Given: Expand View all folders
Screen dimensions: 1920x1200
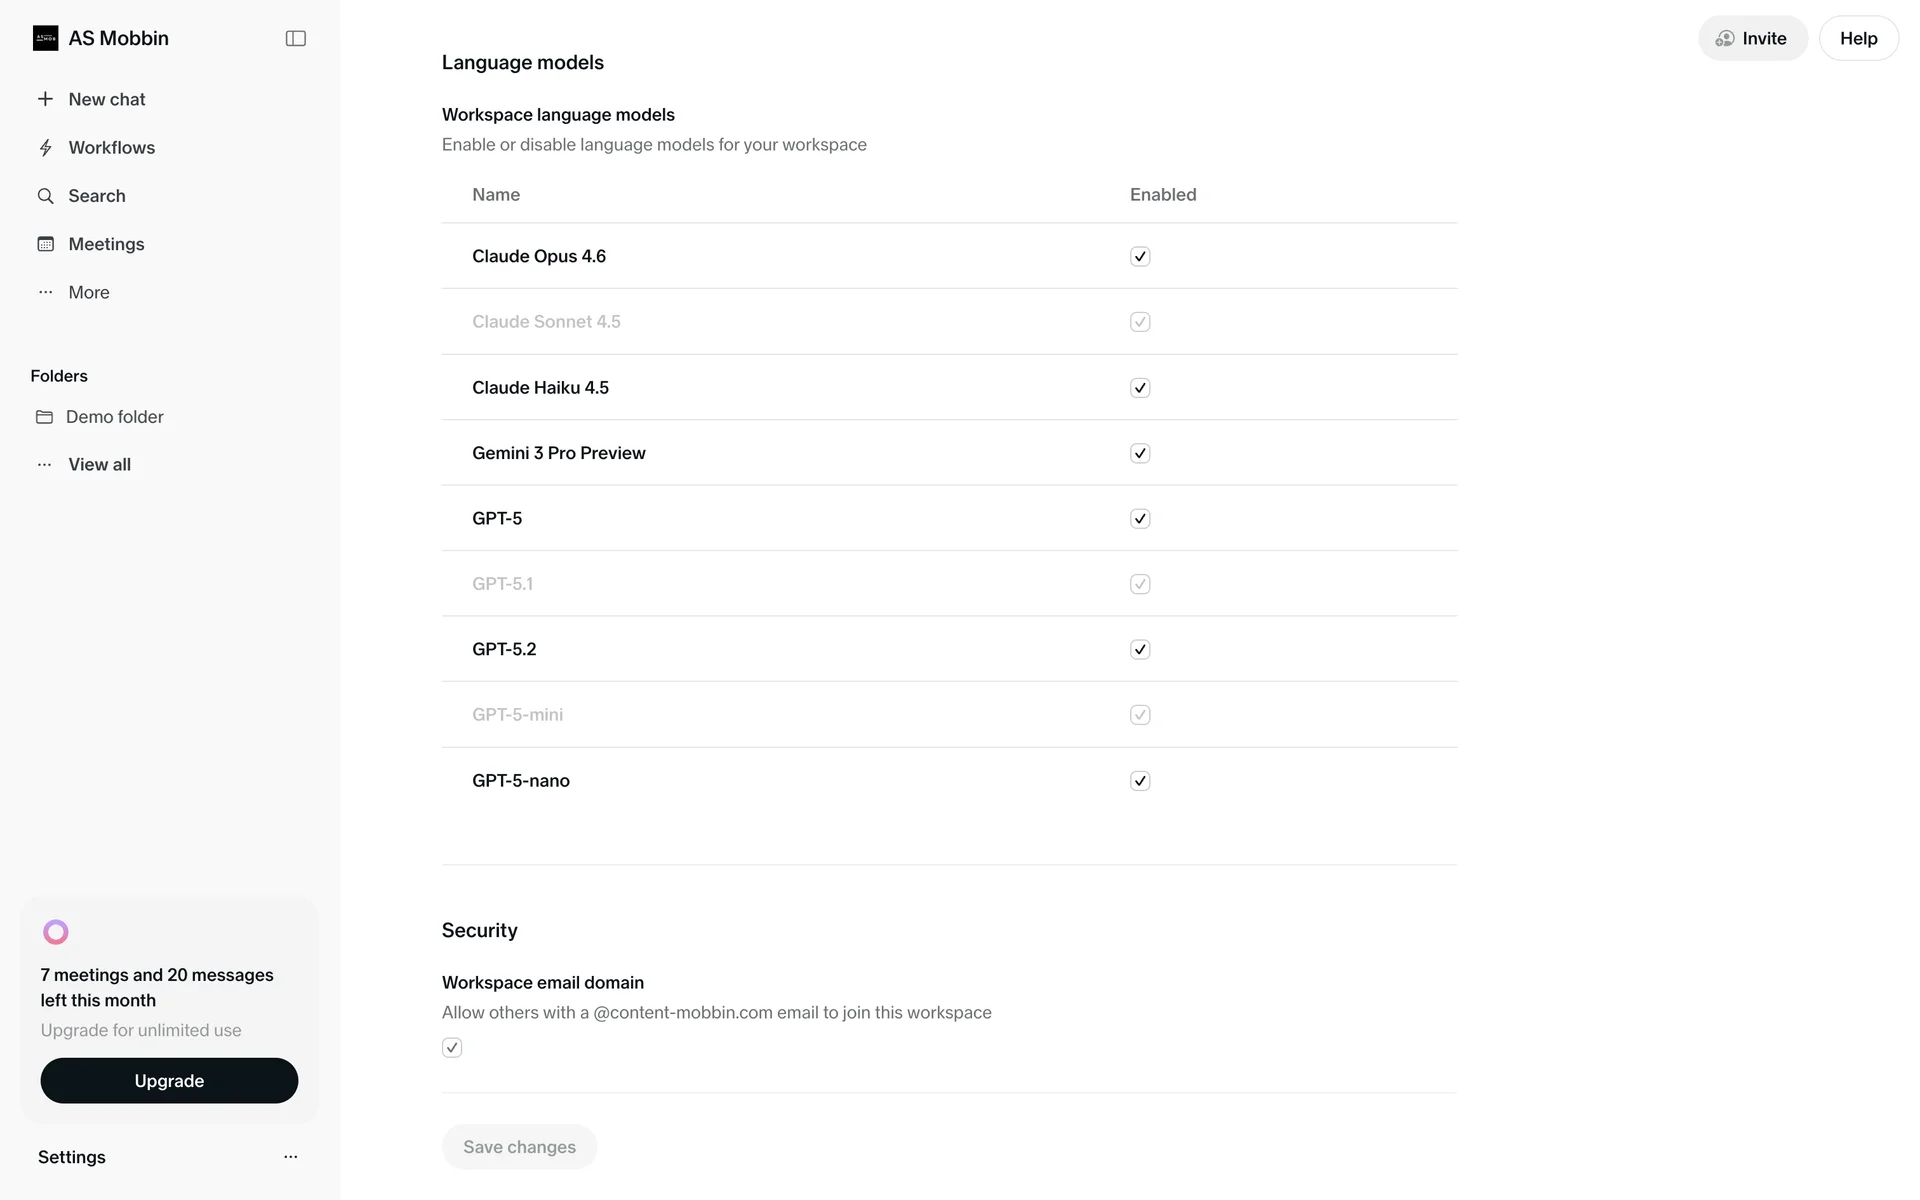Looking at the screenshot, I should (99, 464).
